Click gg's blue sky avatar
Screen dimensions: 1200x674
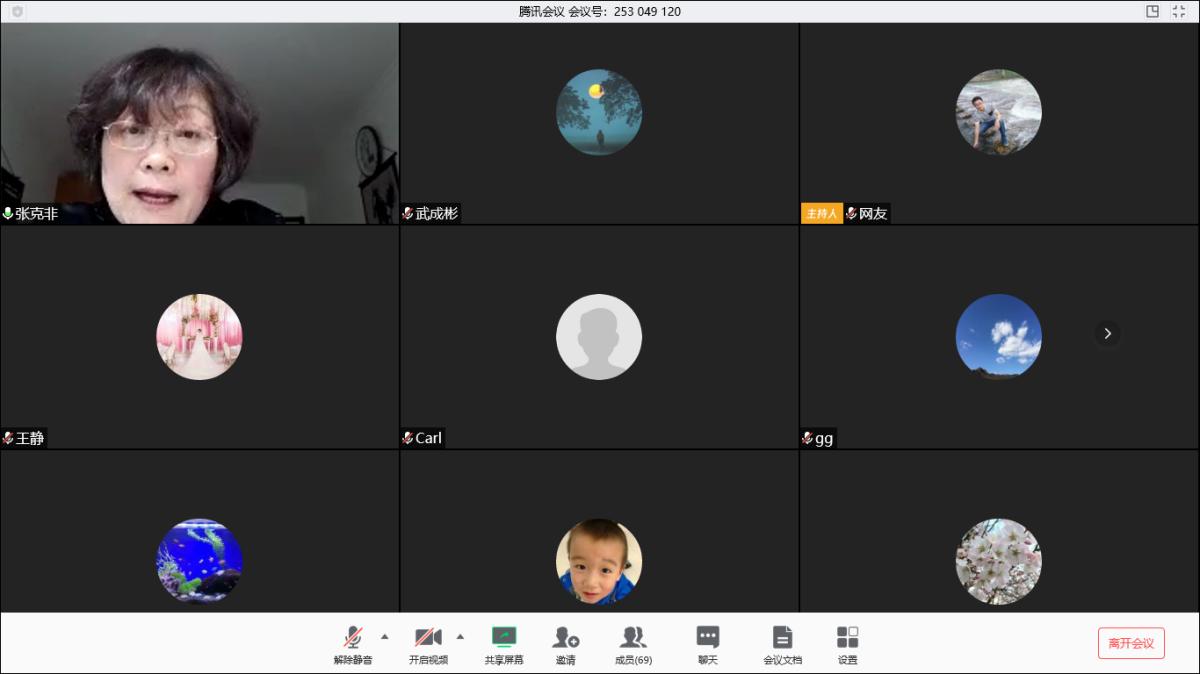pos(998,337)
